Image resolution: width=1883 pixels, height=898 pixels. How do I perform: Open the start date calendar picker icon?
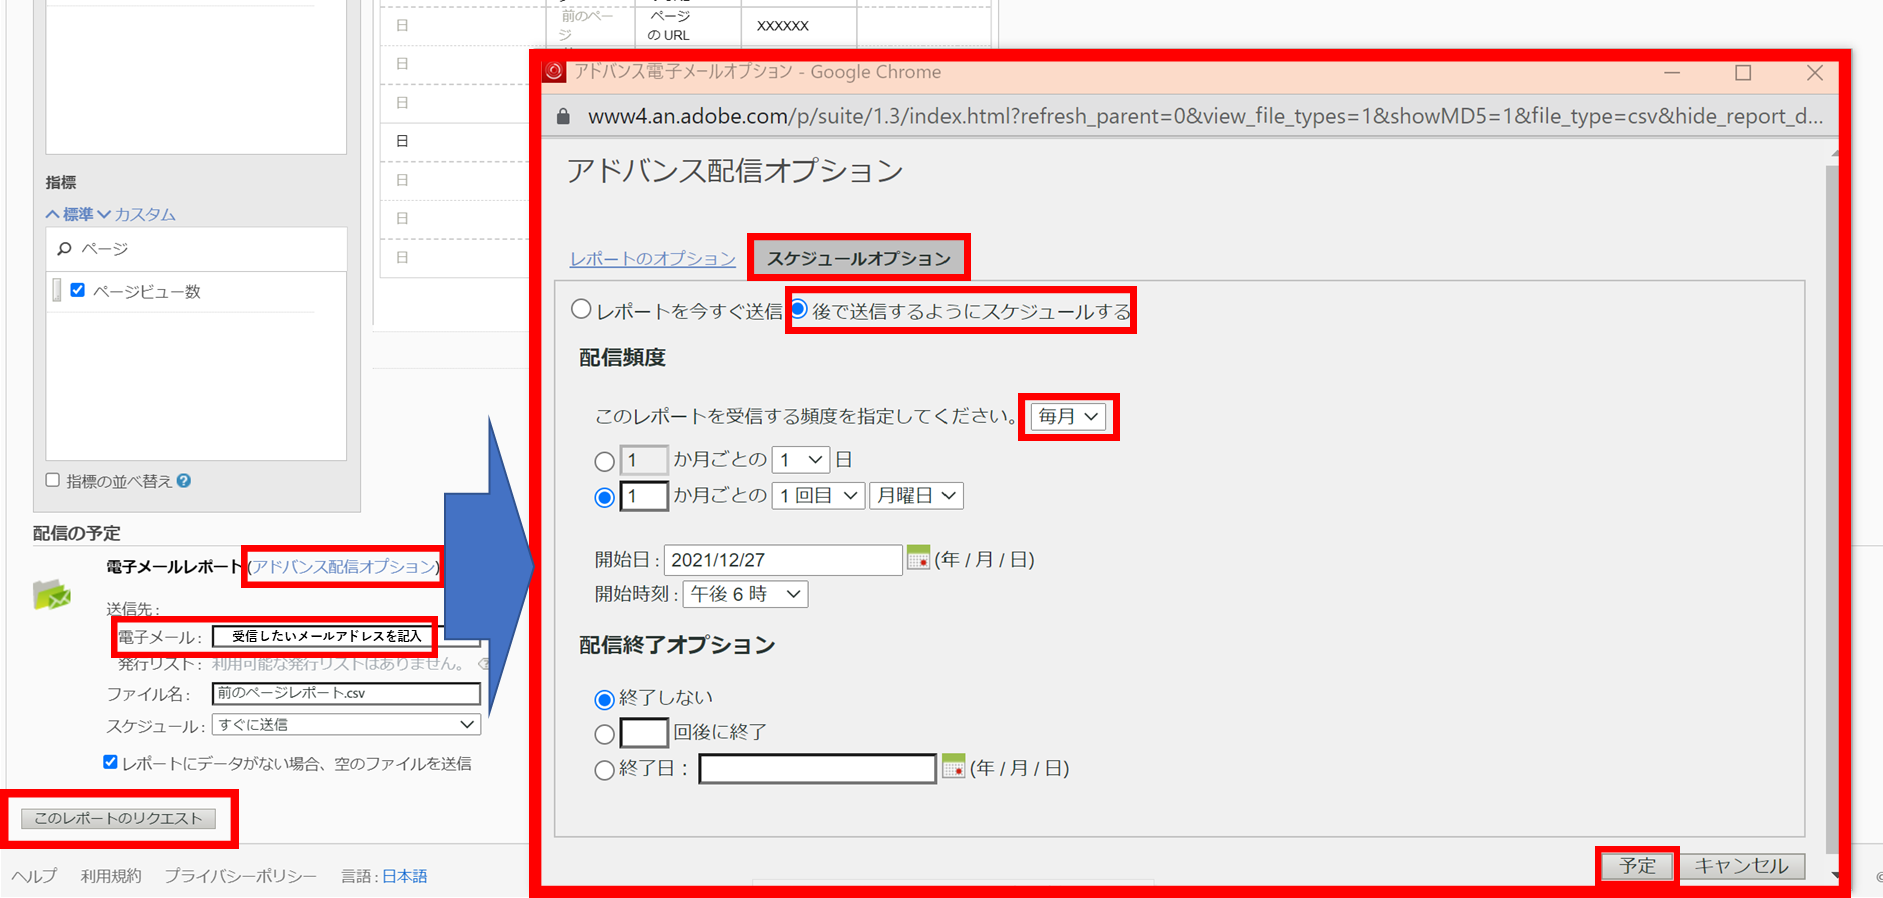click(917, 558)
